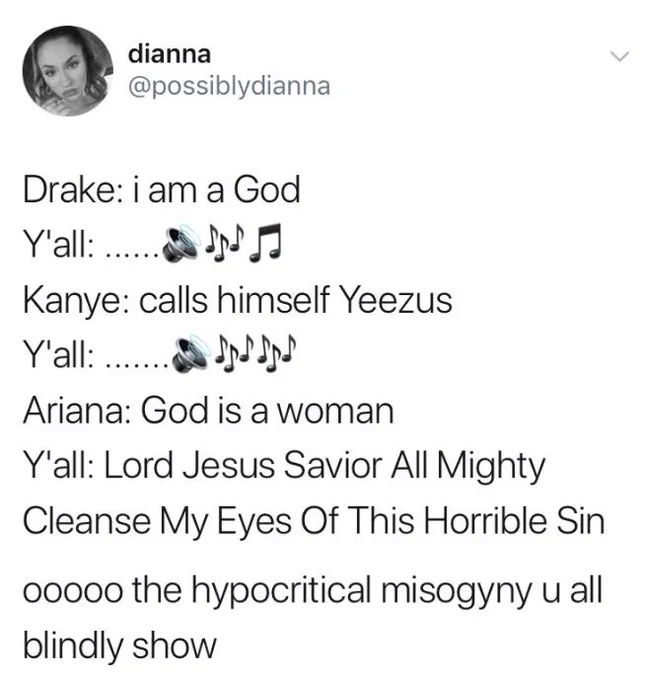Select the line "Drake: i am a God"
This screenshot has width=645, height=680.
[x=161, y=189]
